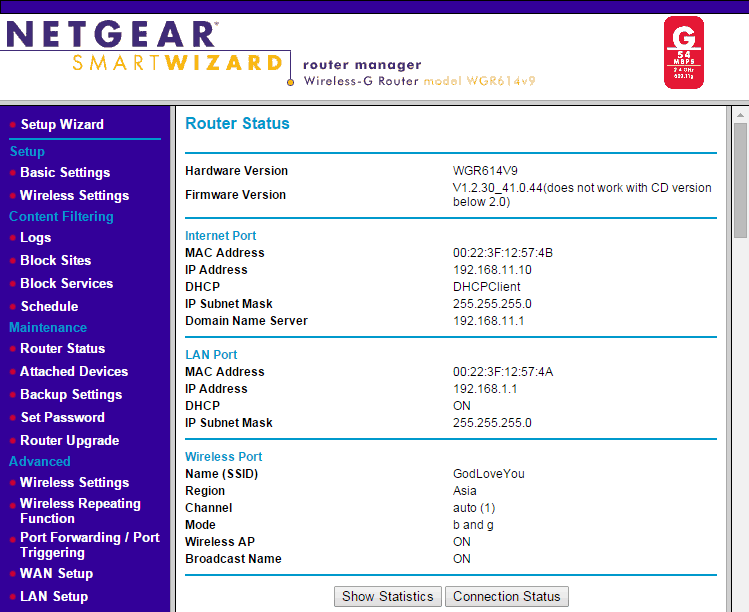Show Attached Devices list

click(74, 372)
